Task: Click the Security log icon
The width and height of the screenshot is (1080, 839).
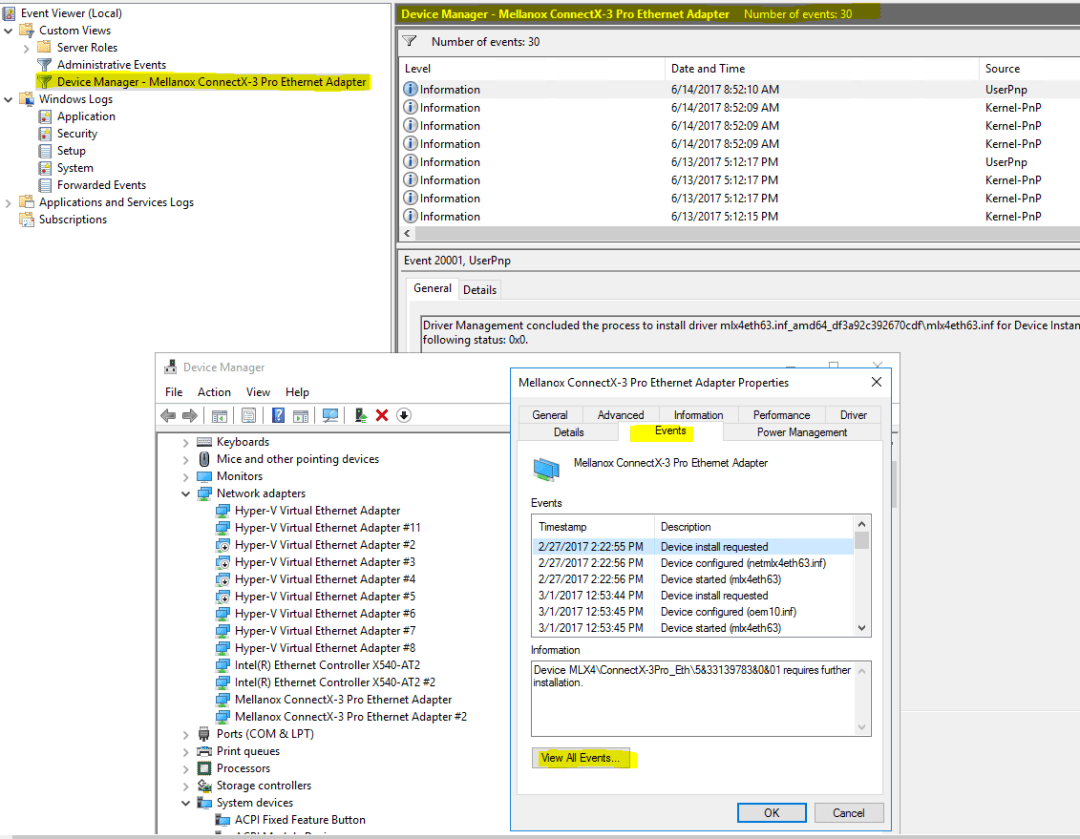Action: (x=45, y=134)
